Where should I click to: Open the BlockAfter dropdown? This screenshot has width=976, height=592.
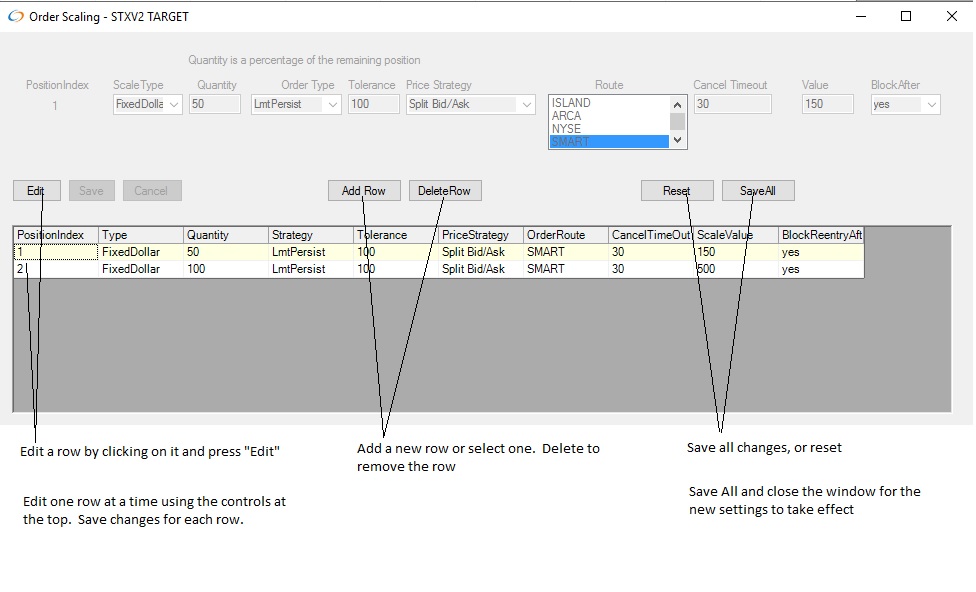point(931,105)
